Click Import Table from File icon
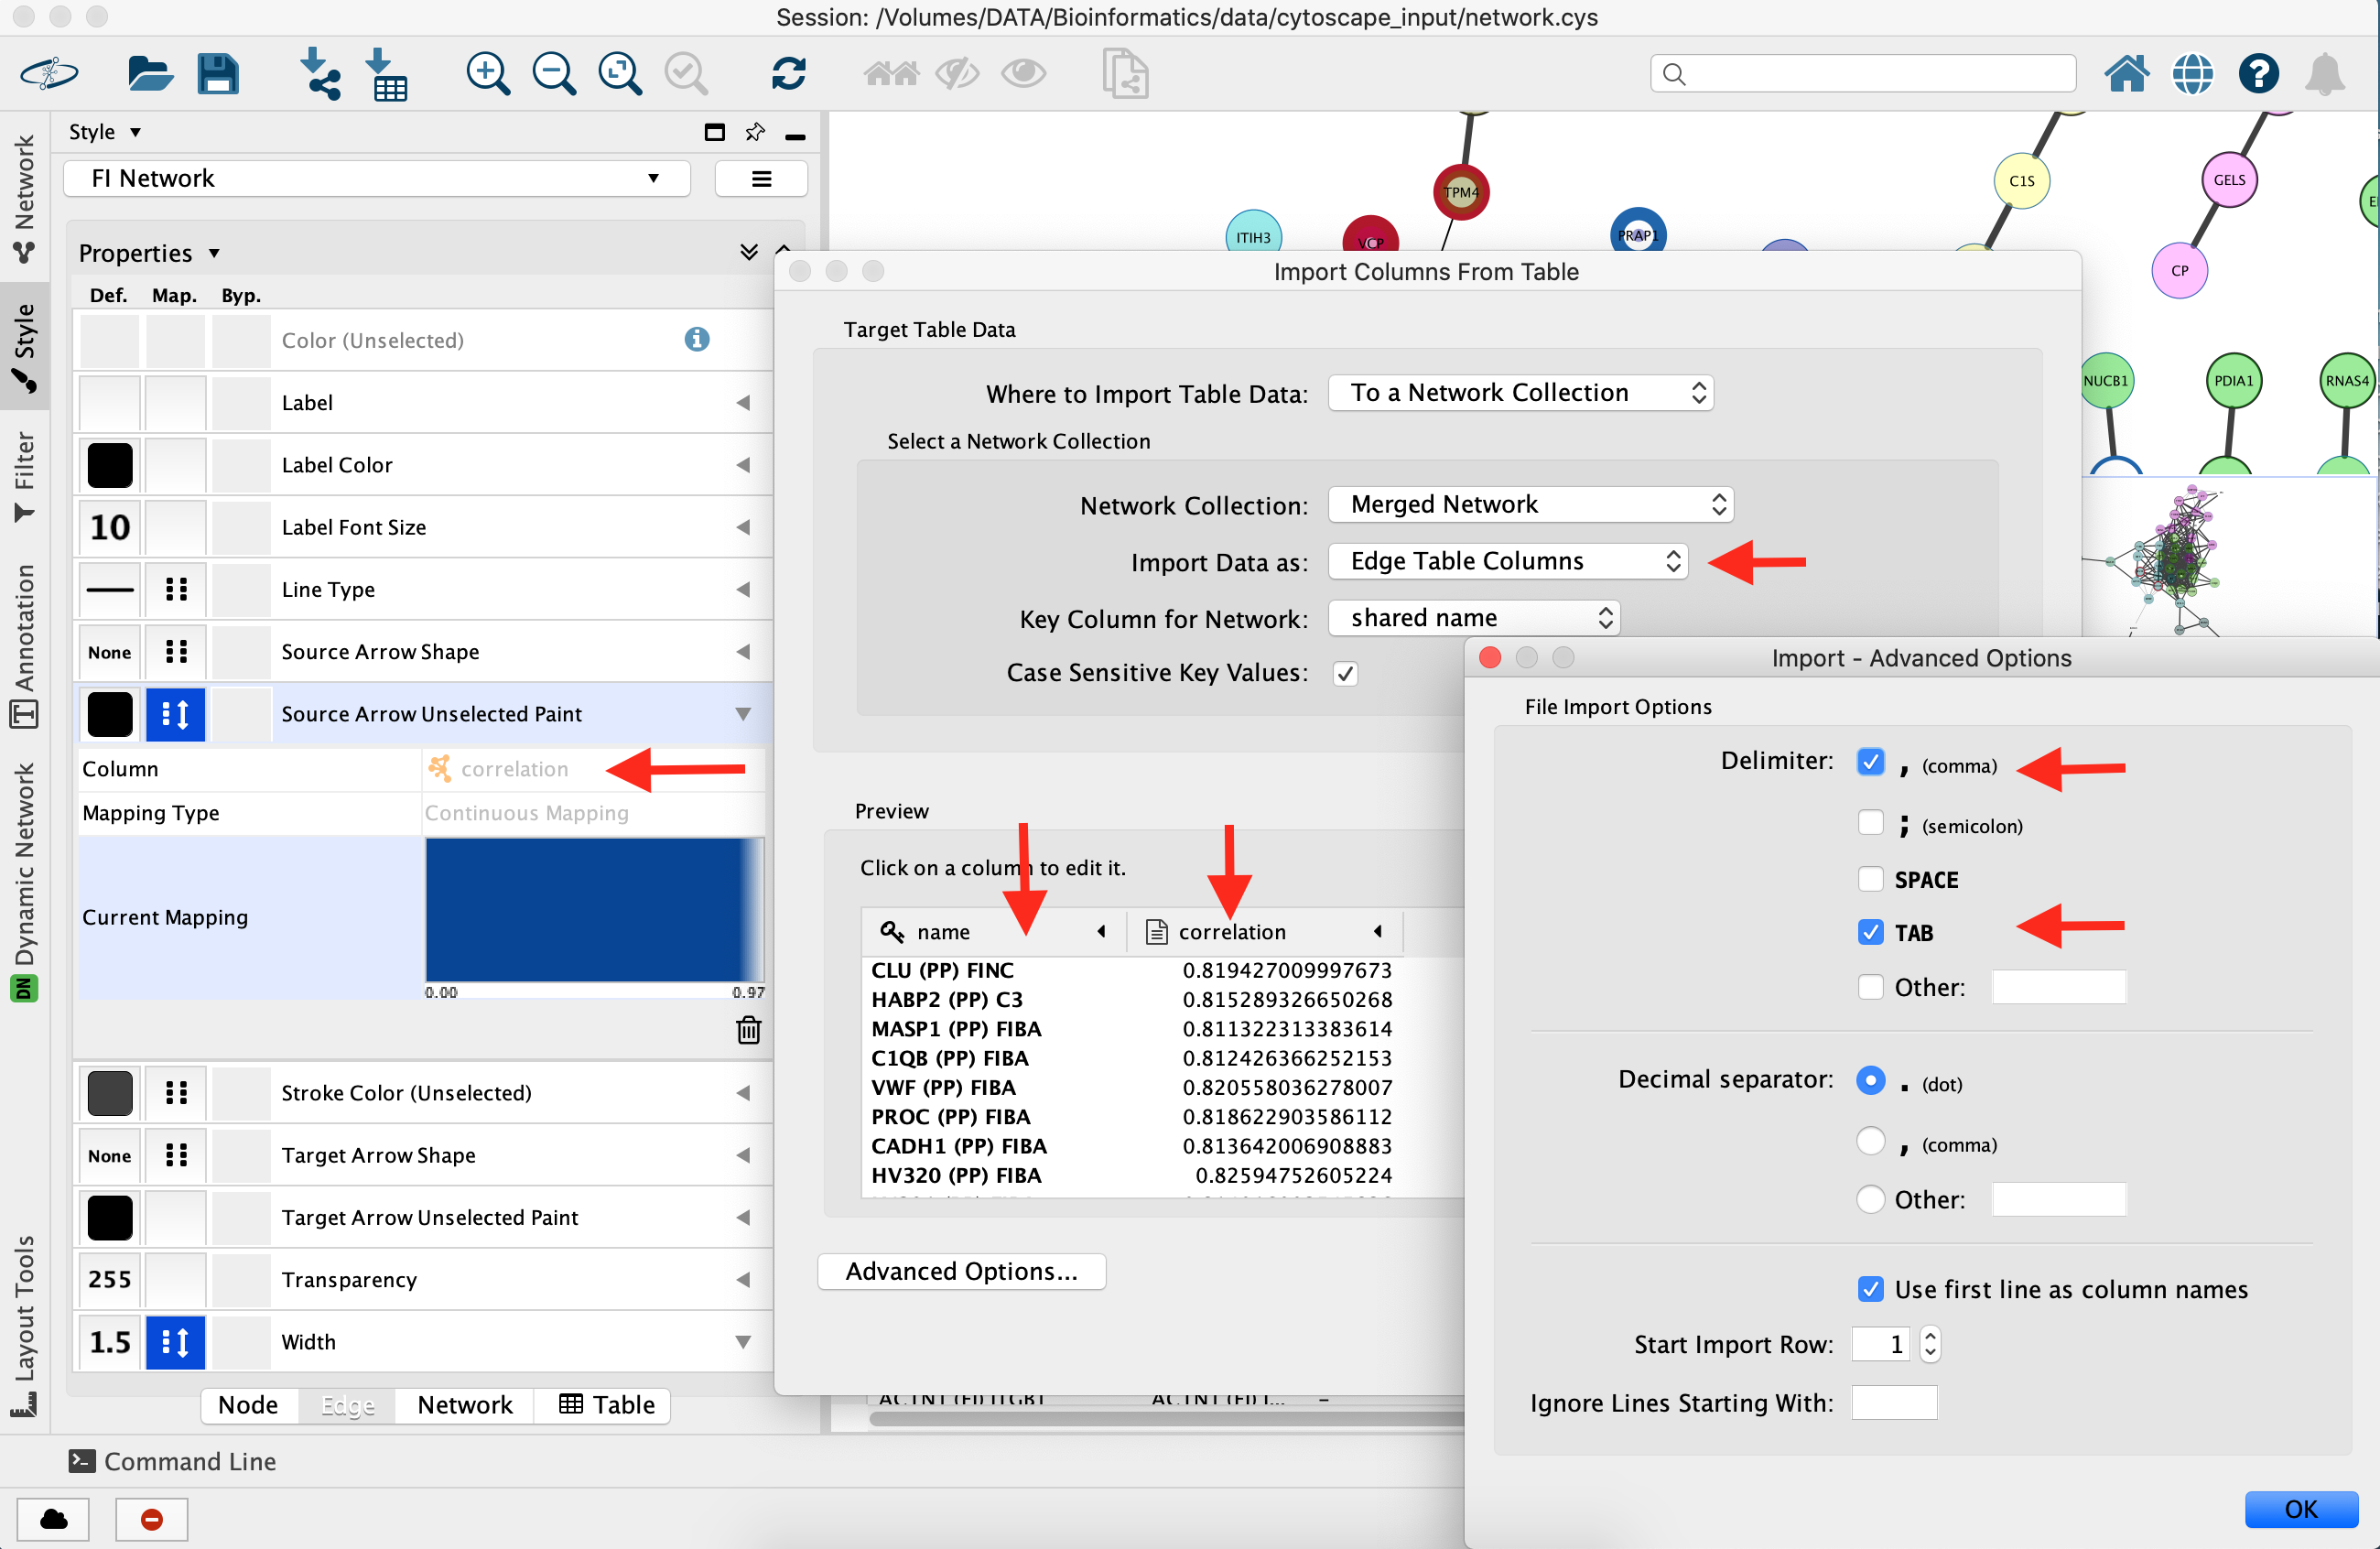 coord(387,74)
